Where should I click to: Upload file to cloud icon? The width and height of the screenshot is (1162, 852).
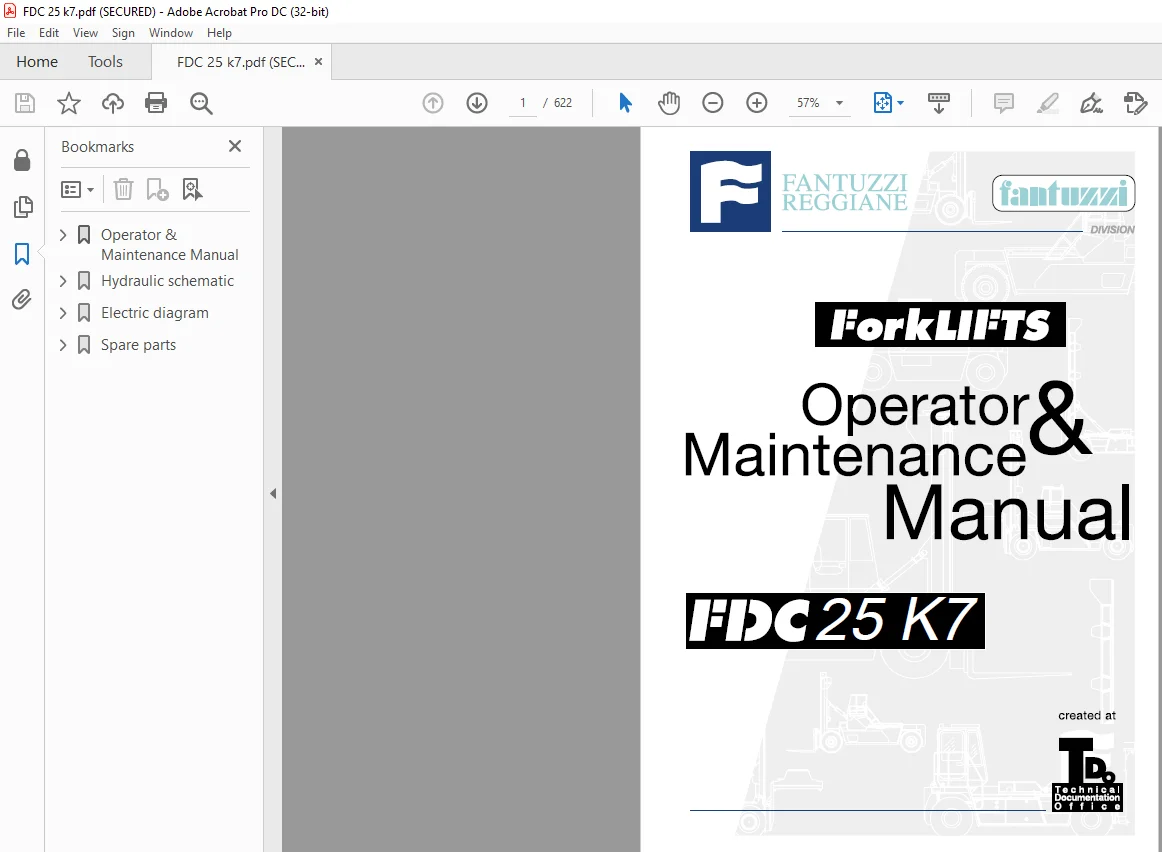[113, 103]
